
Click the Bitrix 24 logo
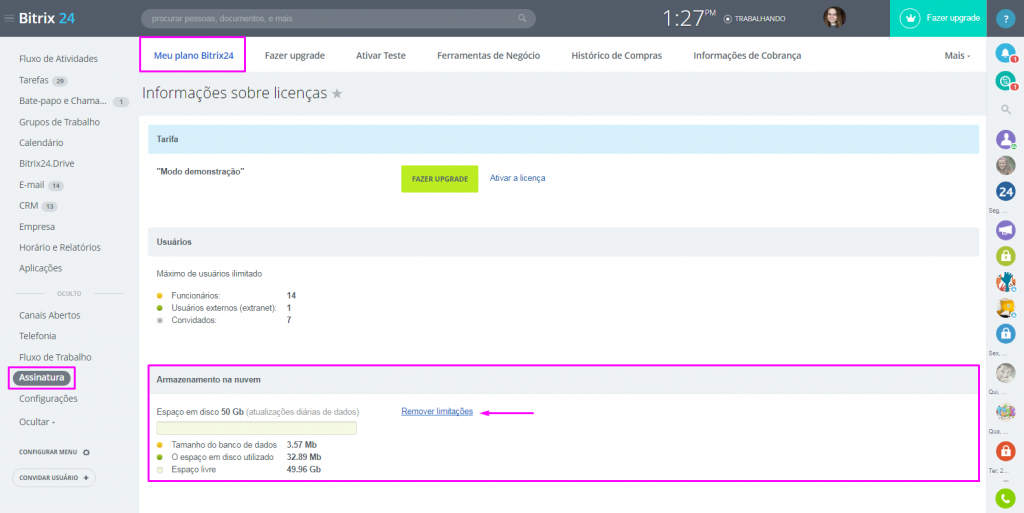click(x=46, y=18)
